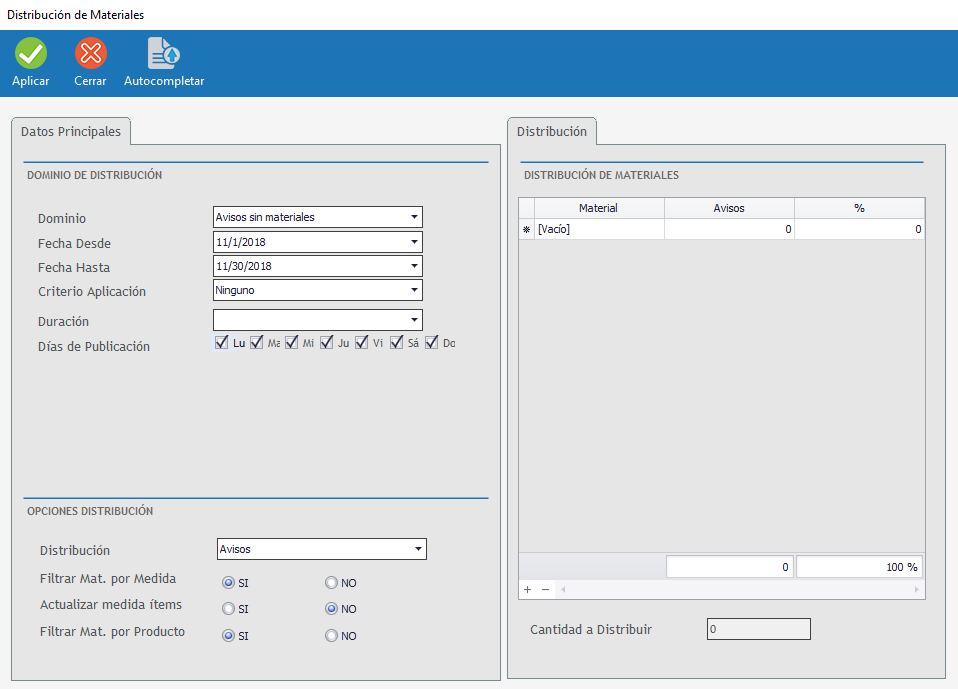Open the Dominio dropdown
This screenshot has height=689, width=958.
(x=413, y=217)
